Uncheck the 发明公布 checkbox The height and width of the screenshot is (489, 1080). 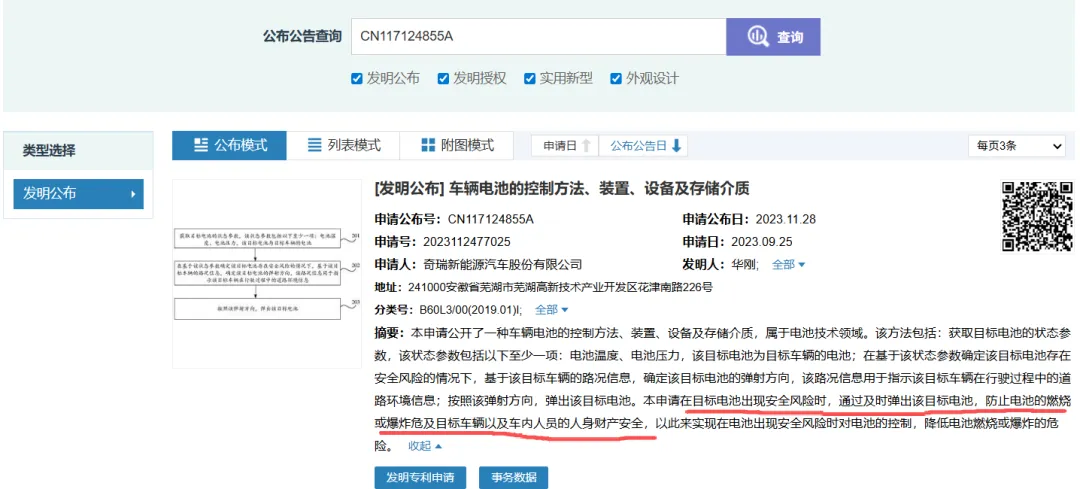(x=357, y=78)
